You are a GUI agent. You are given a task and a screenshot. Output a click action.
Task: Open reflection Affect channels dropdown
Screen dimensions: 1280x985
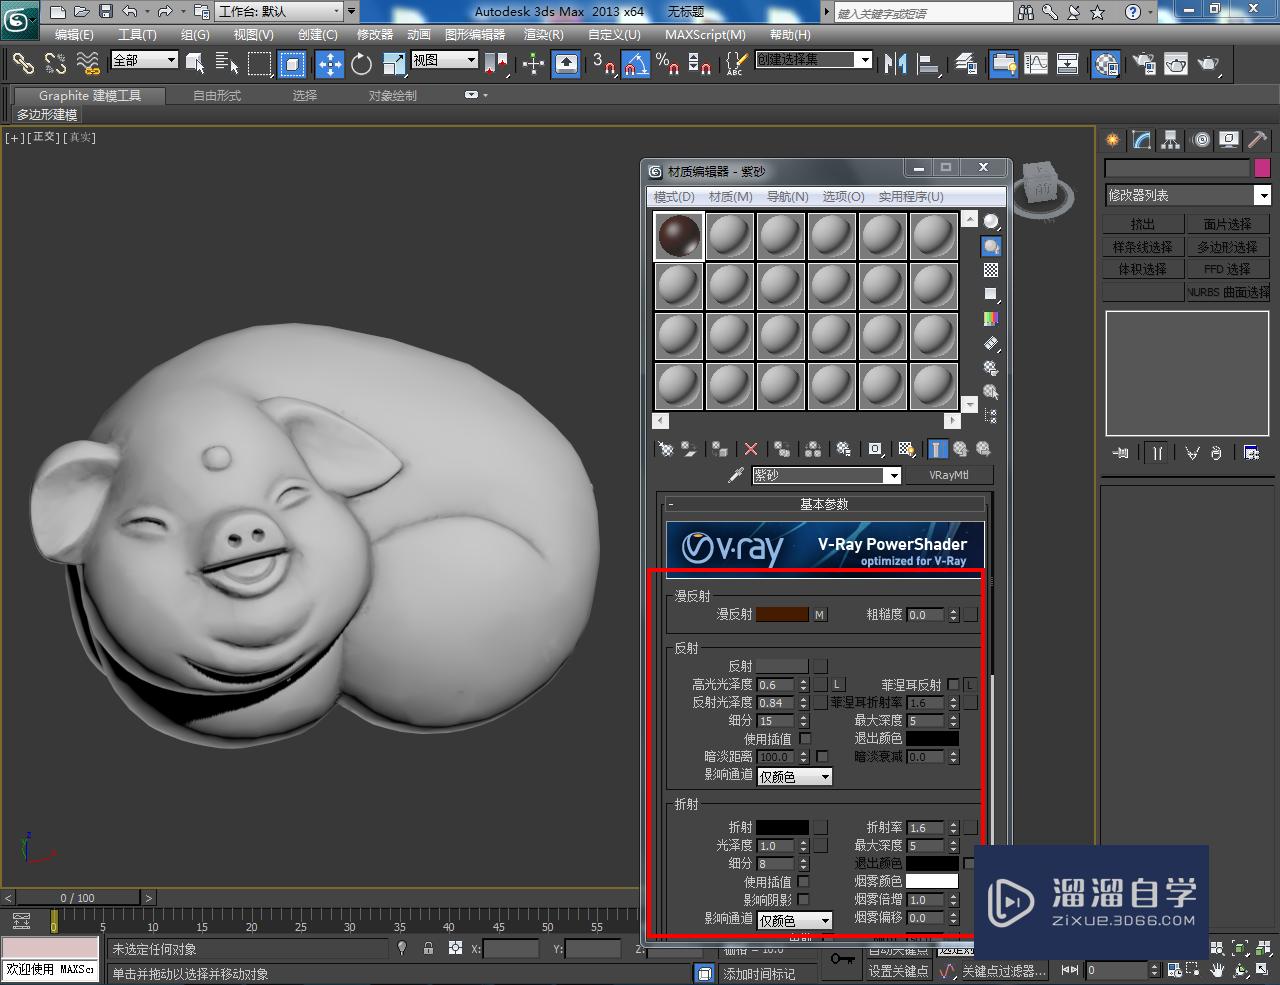[795, 777]
